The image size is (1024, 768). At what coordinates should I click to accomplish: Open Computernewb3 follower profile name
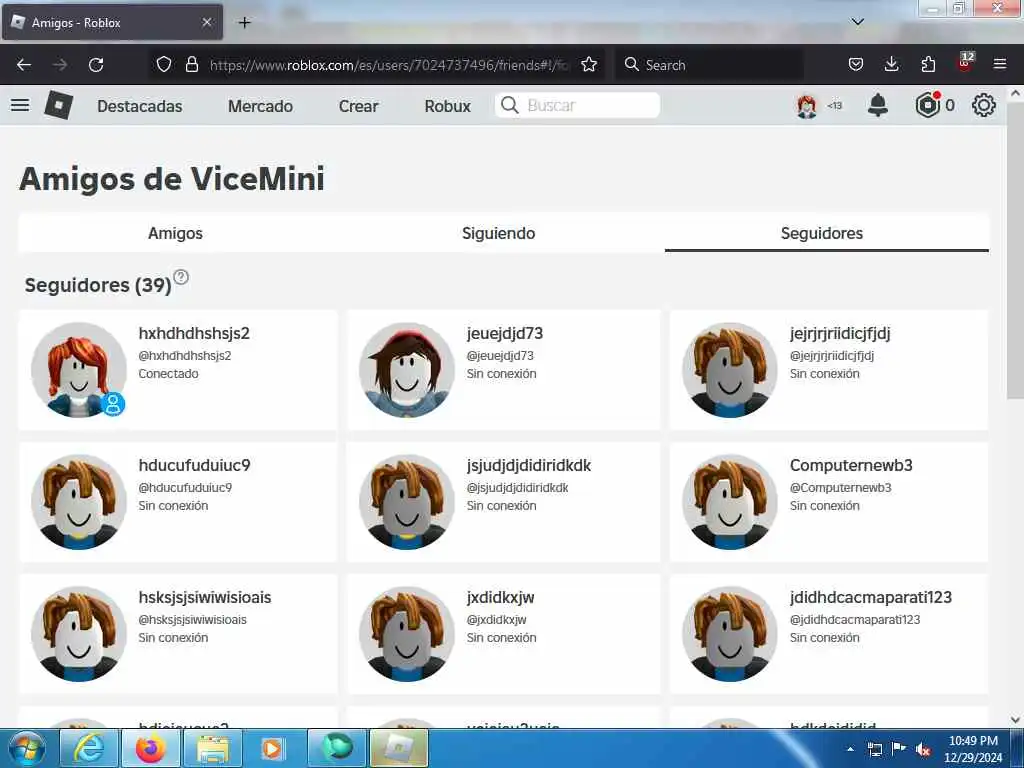[x=851, y=465]
